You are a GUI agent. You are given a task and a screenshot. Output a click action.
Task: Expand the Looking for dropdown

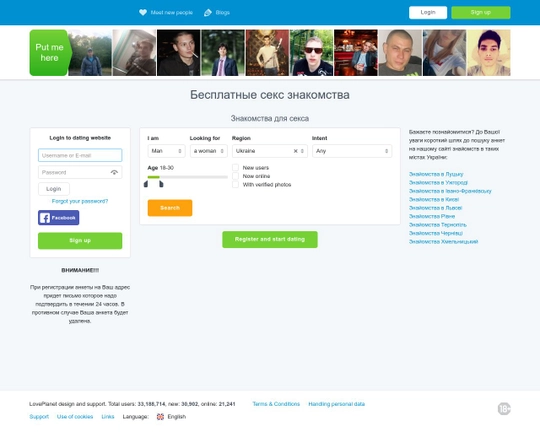[x=209, y=151]
